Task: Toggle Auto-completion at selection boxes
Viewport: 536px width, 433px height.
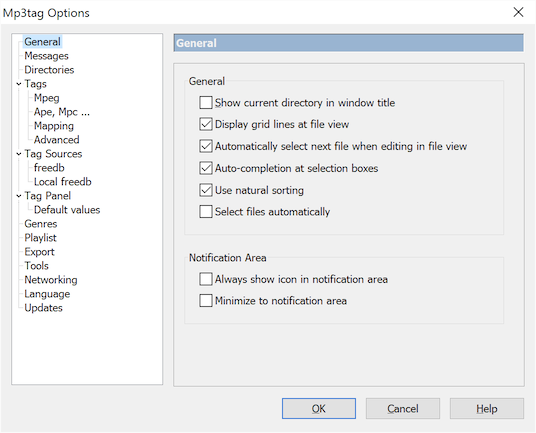Action: 206,168
